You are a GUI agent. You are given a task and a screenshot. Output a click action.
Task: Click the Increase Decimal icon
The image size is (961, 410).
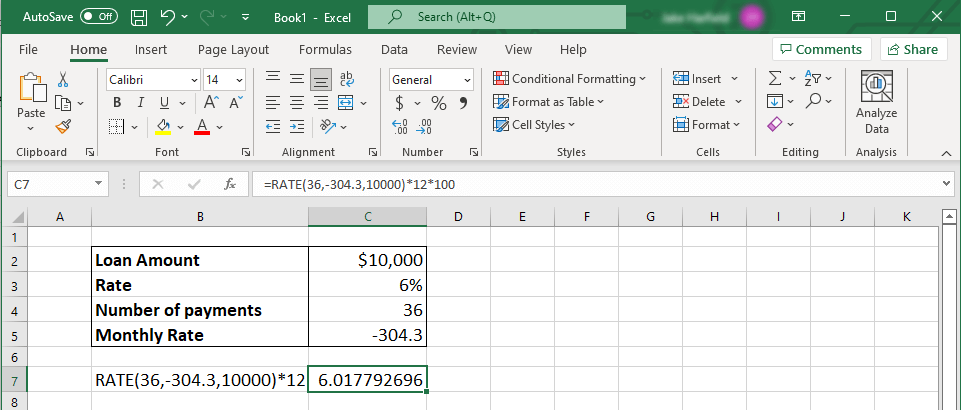pos(401,126)
